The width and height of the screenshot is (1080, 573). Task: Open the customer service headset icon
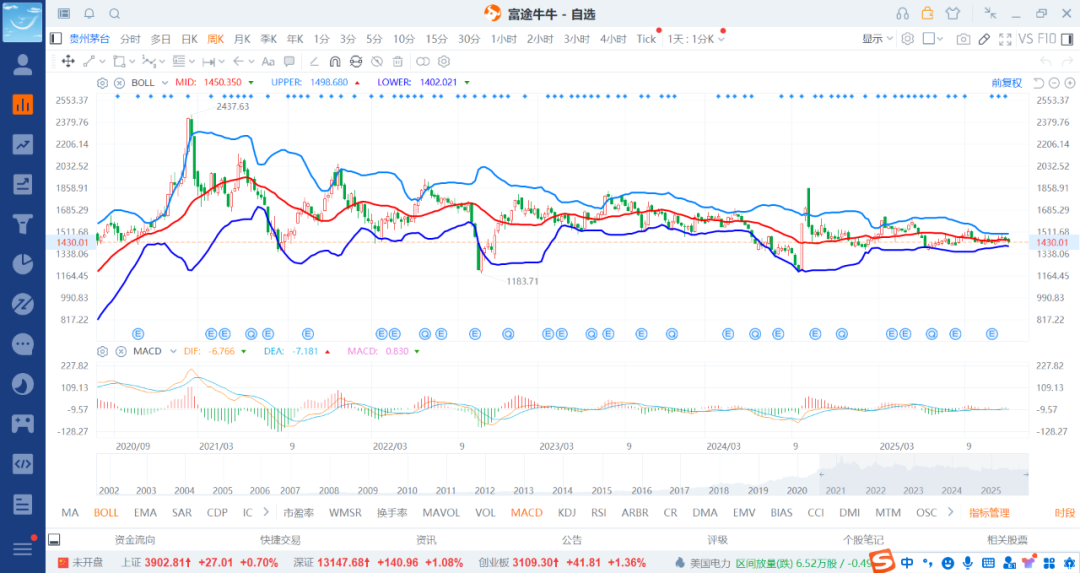click(x=902, y=14)
